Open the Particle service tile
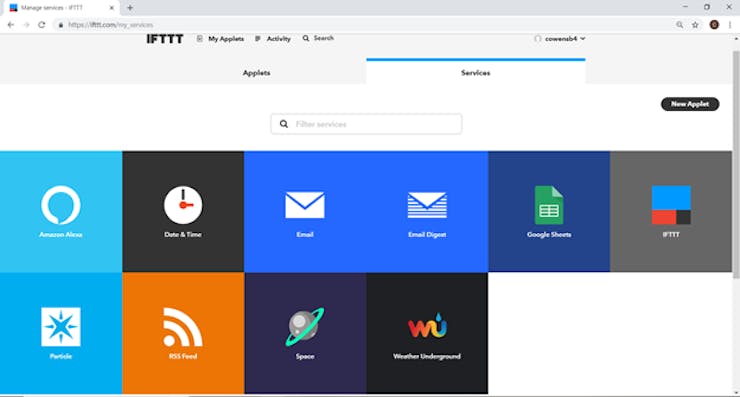 pyautogui.click(x=61, y=333)
